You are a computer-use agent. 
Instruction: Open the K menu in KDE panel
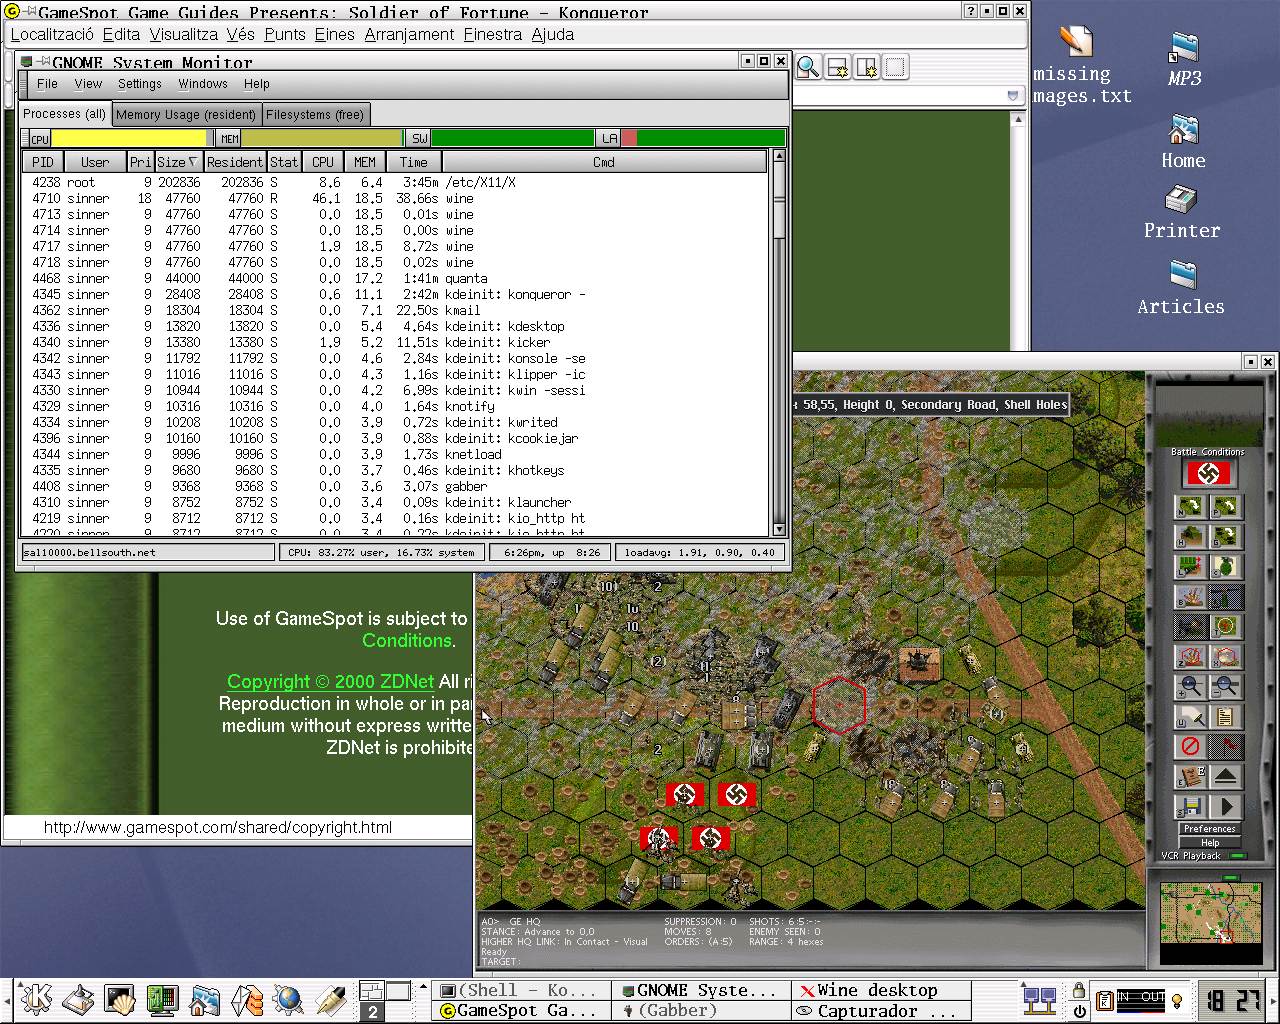(36, 999)
